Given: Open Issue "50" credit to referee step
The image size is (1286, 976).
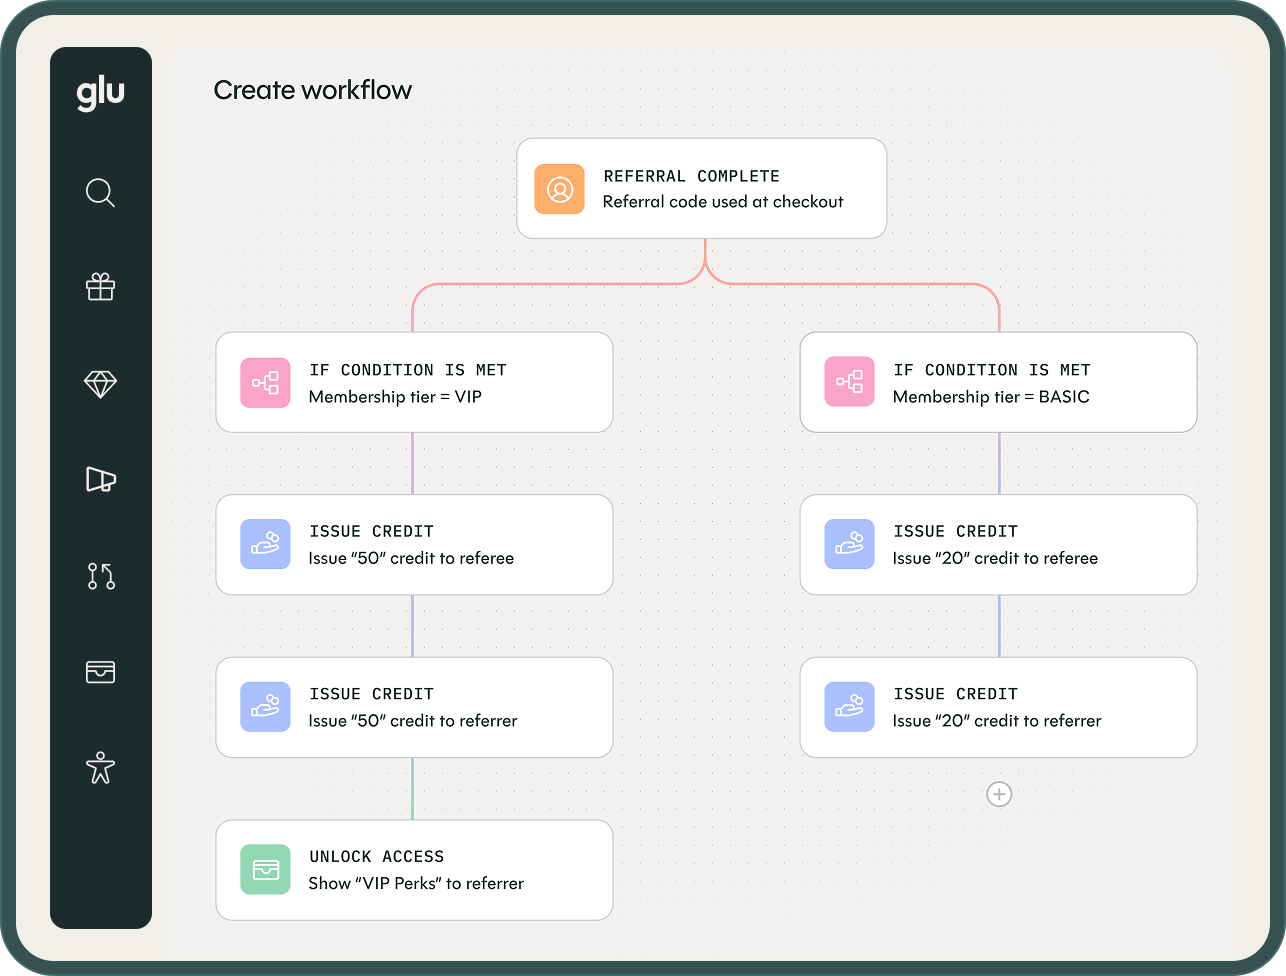Looking at the screenshot, I should pos(414,544).
